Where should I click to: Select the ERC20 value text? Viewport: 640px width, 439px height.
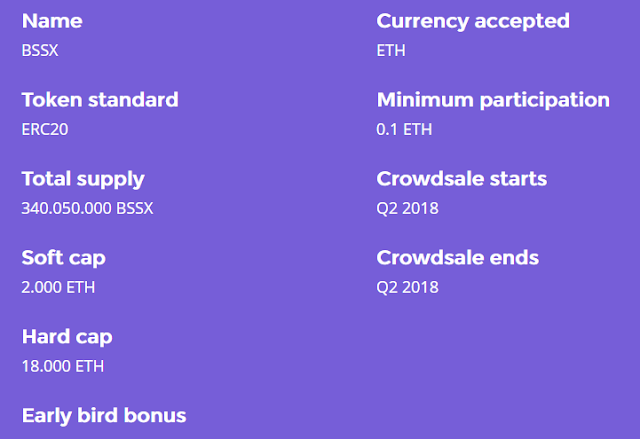[x=45, y=129]
